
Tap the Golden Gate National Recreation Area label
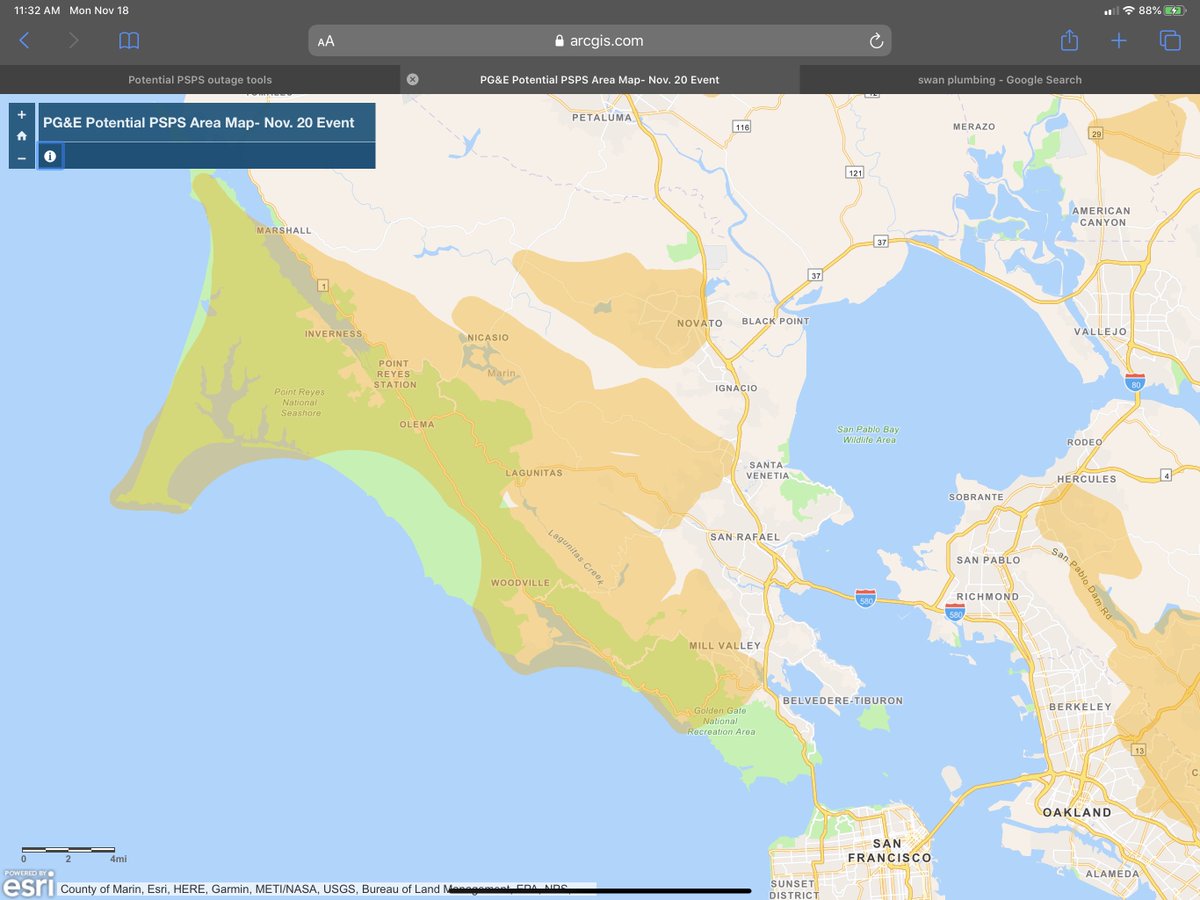click(x=722, y=721)
